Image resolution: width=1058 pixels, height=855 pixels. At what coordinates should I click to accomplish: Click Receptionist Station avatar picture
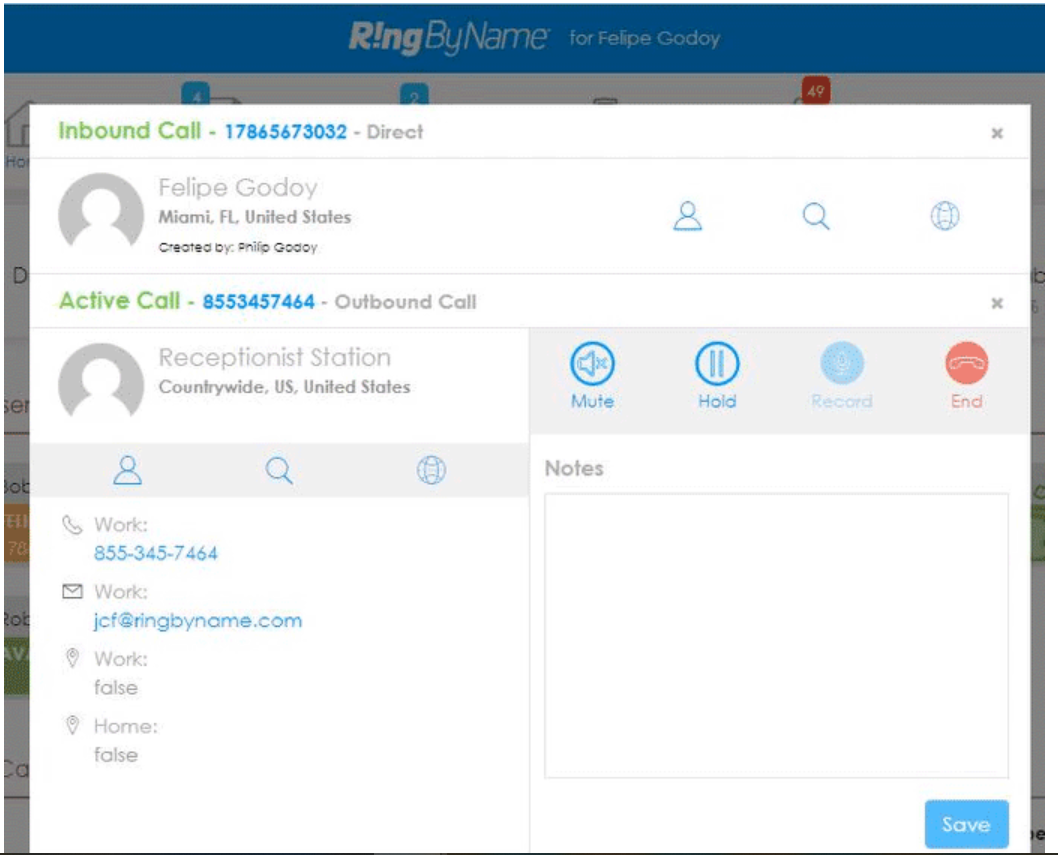pyautogui.click(x=101, y=381)
